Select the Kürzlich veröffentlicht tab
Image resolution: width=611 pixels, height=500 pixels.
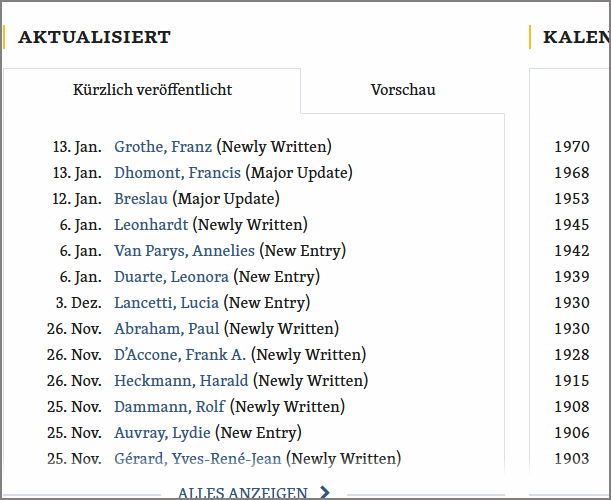[x=152, y=90]
